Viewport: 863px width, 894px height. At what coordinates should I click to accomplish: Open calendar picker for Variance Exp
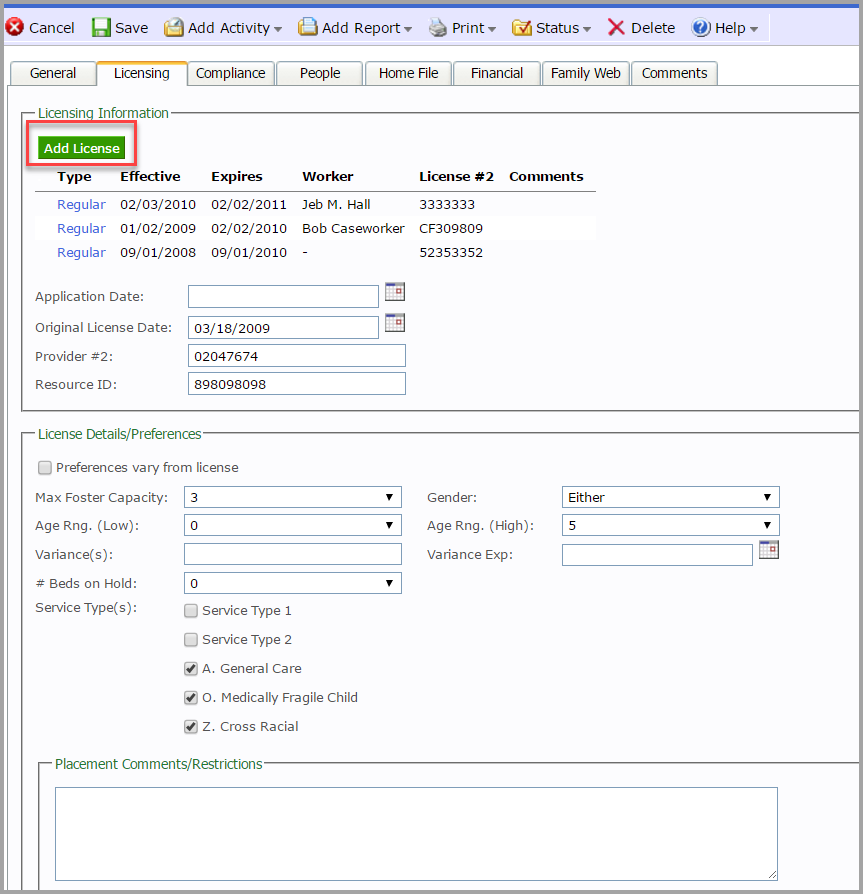click(x=768, y=550)
